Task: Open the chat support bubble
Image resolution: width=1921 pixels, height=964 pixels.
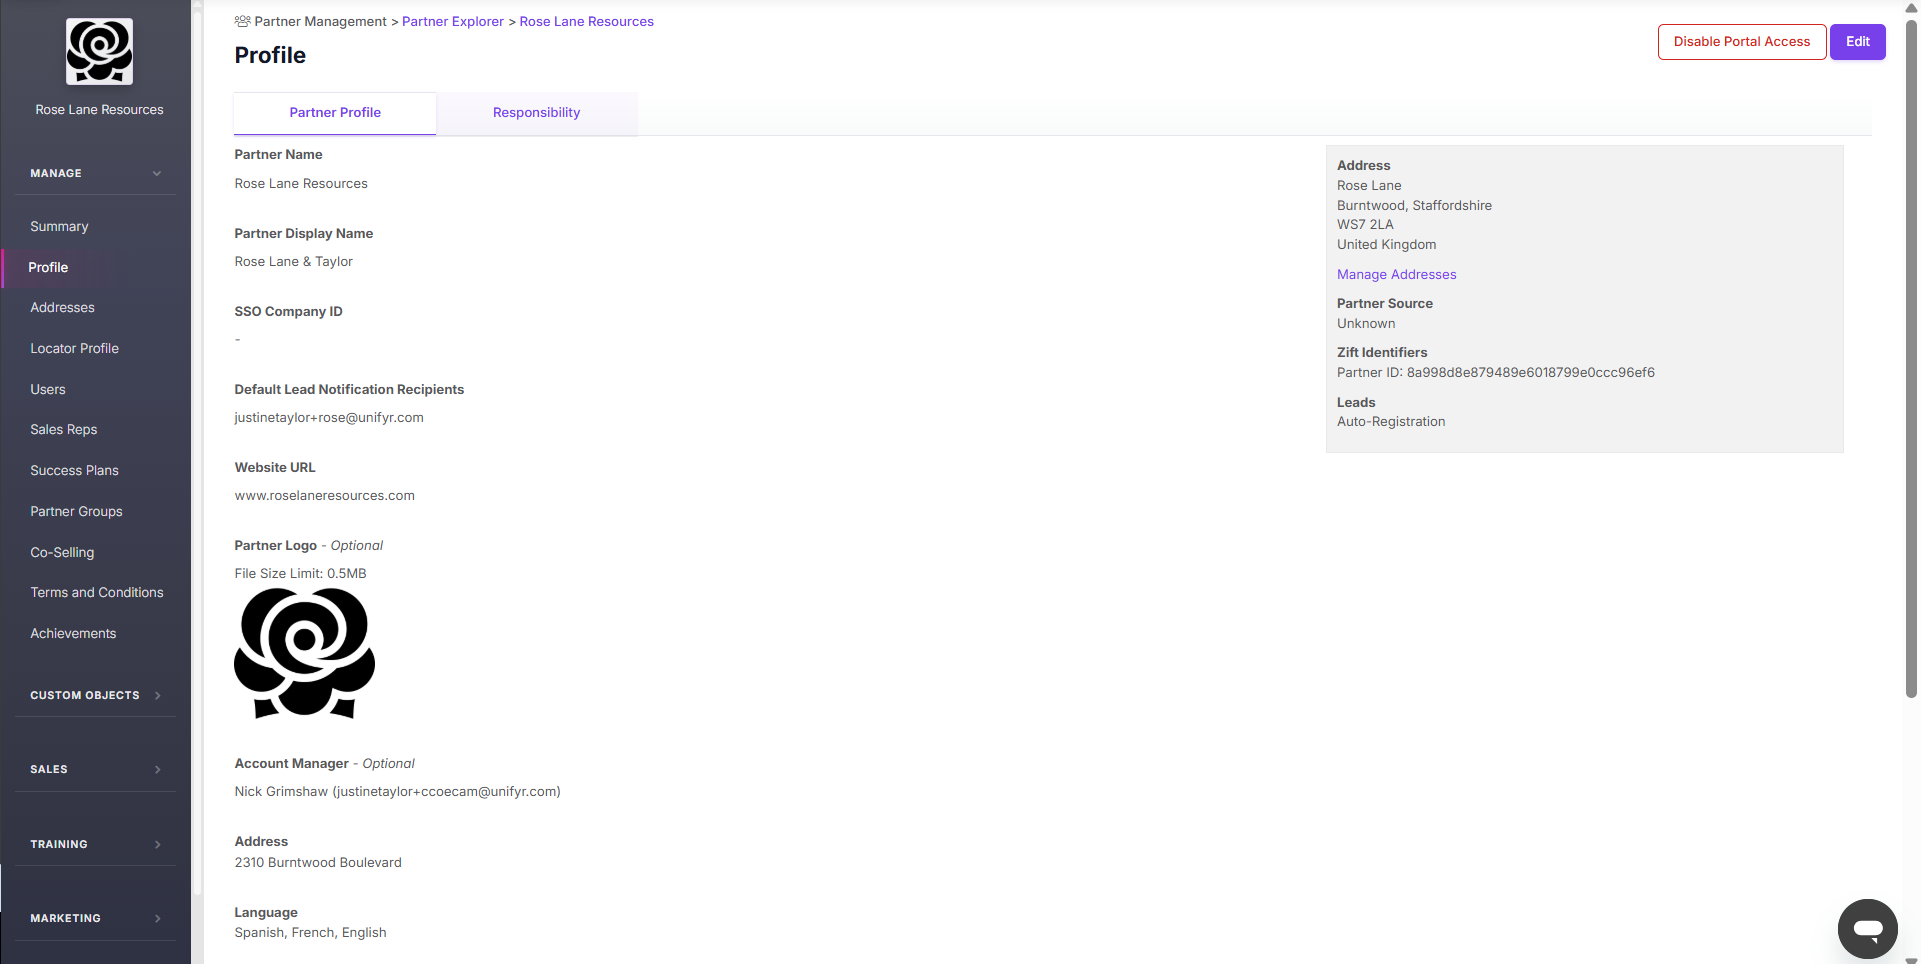Action: click(x=1867, y=928)
